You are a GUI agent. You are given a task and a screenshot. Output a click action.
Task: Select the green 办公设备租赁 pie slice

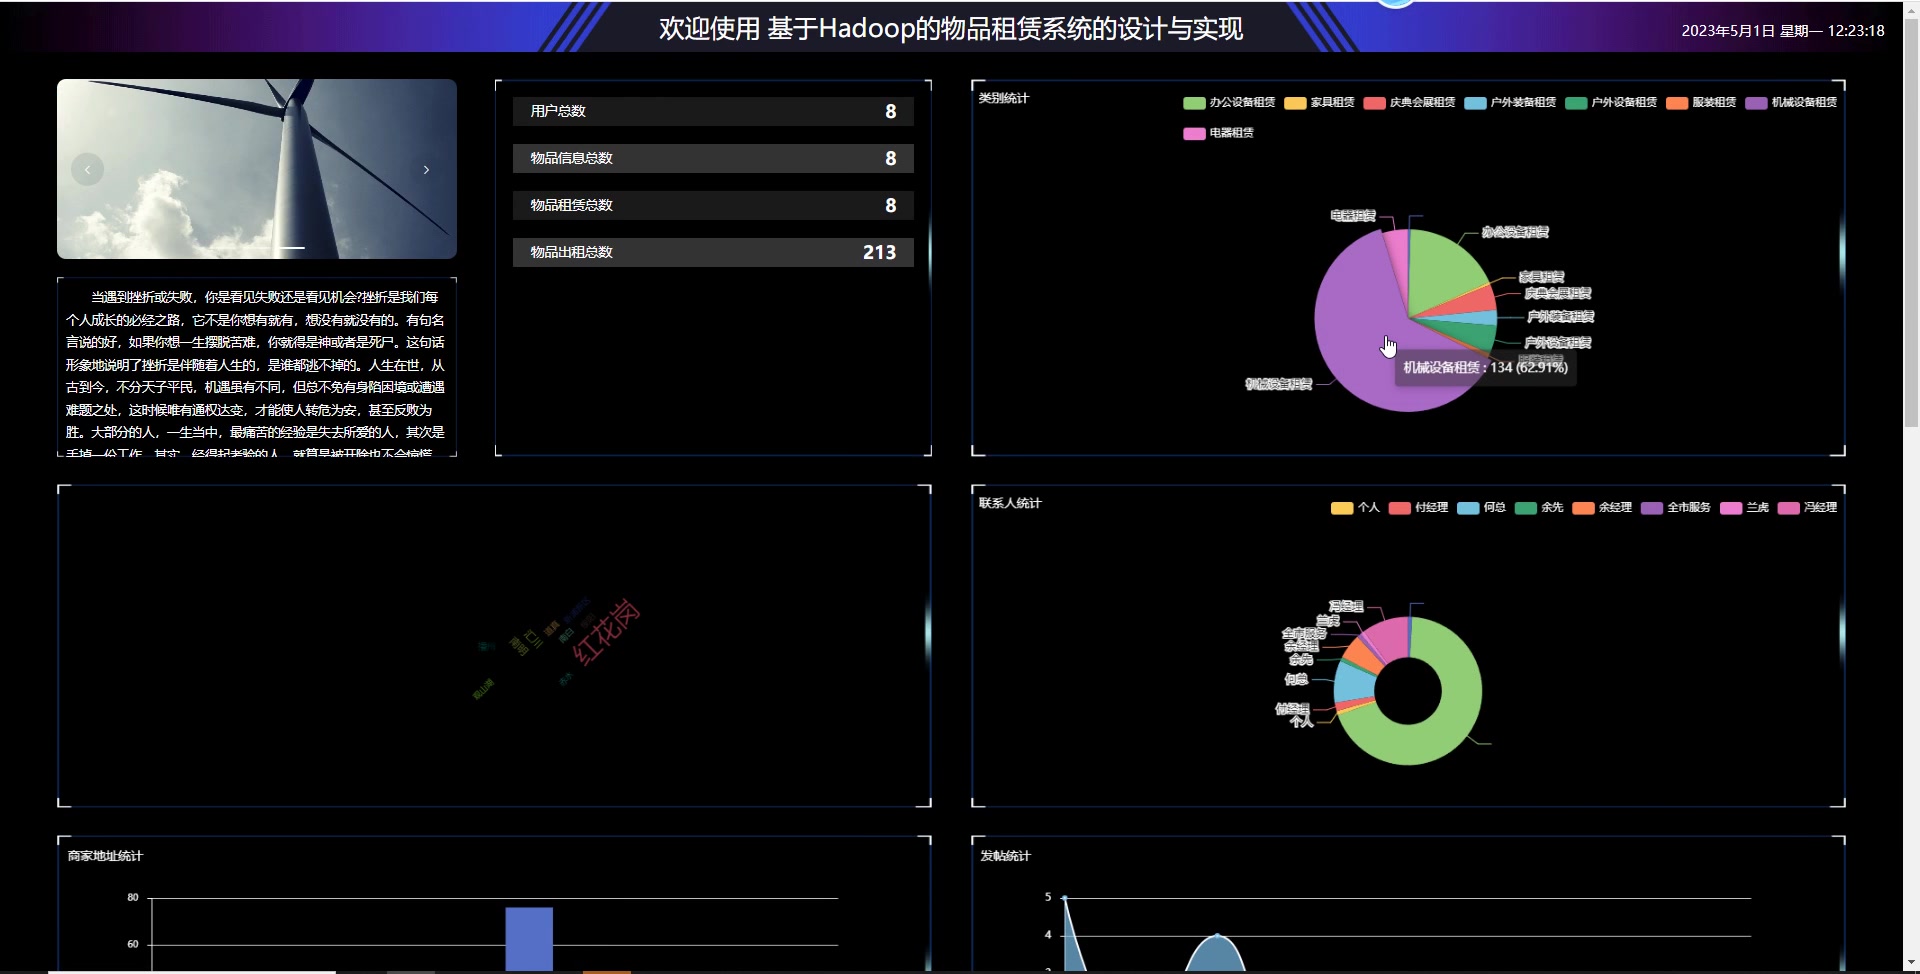[1440, 268]
